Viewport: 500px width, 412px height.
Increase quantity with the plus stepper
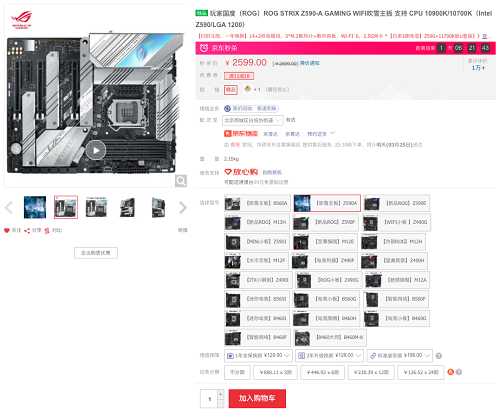click(221, 394)
